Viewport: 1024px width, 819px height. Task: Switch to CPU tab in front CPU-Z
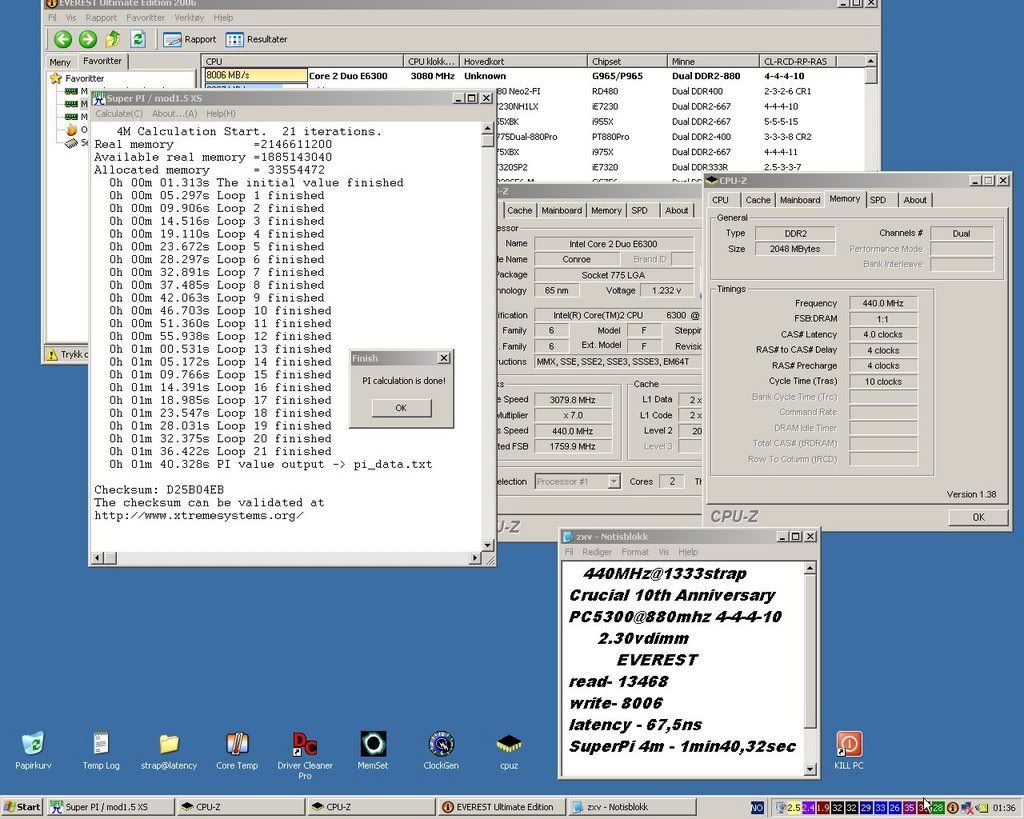tap(720, 200)
